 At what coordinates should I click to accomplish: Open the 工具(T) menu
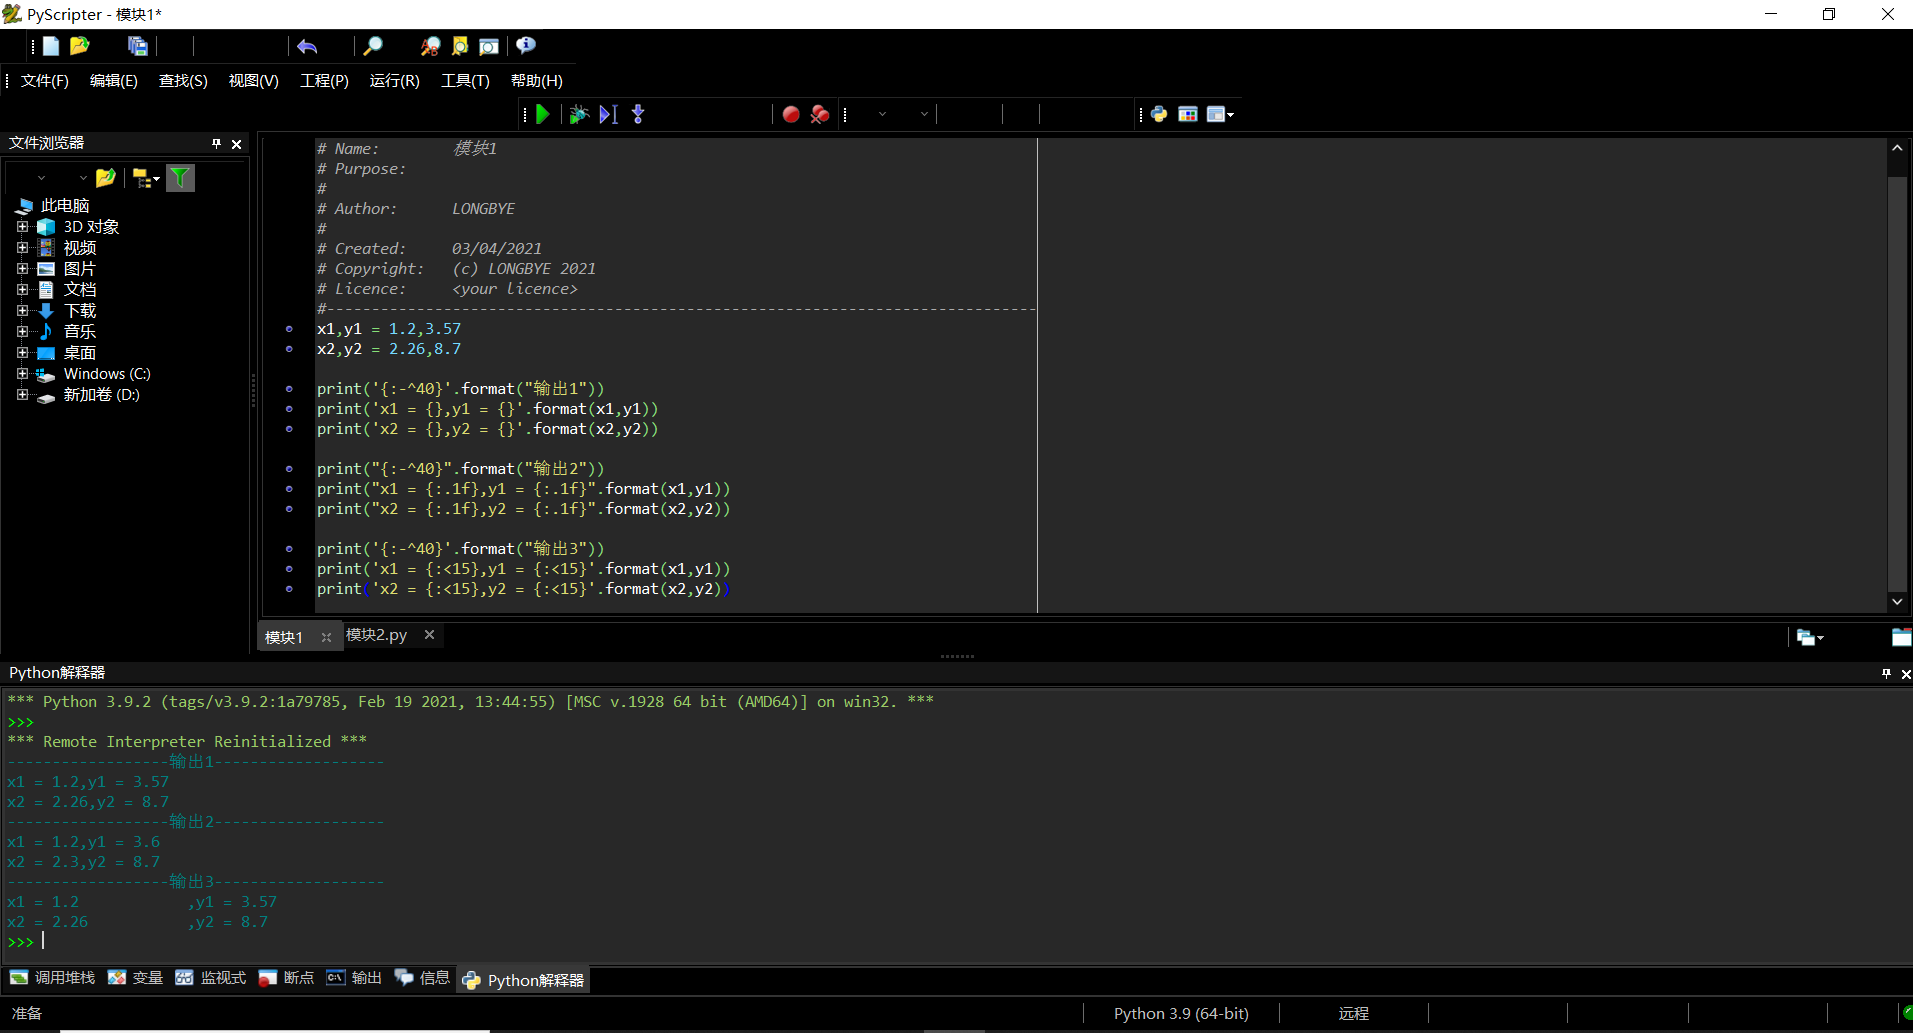(466, 81)
